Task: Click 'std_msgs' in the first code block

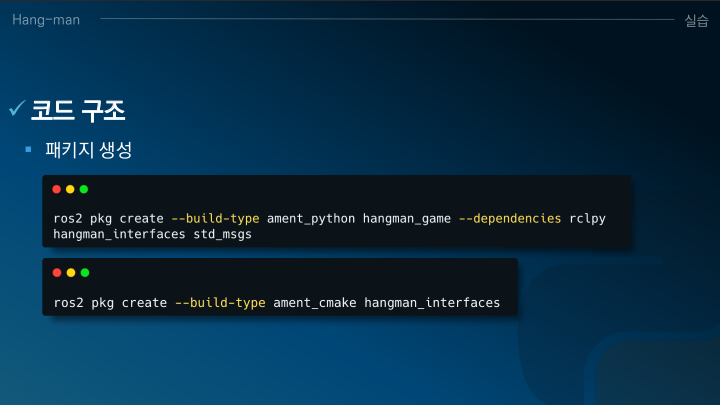Action: coord(222,234)
